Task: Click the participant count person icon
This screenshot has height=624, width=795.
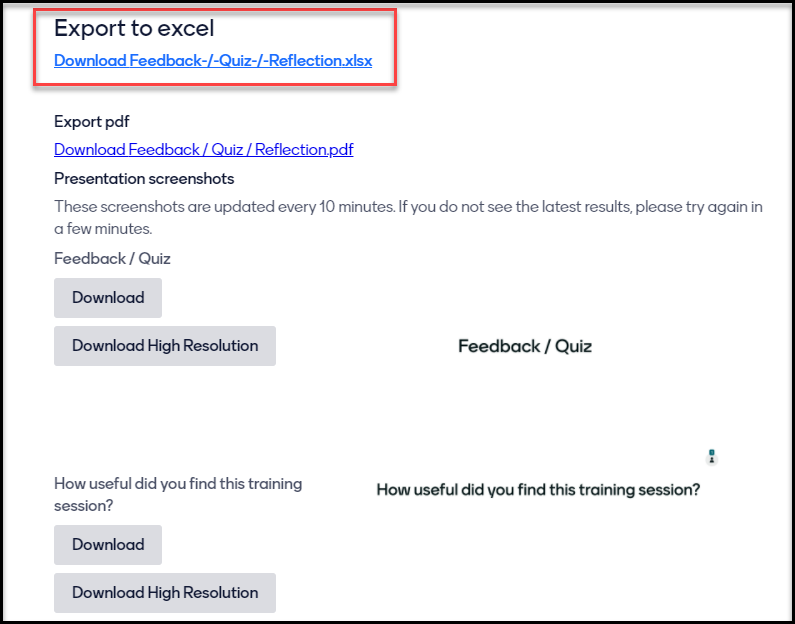Action: 711,460
